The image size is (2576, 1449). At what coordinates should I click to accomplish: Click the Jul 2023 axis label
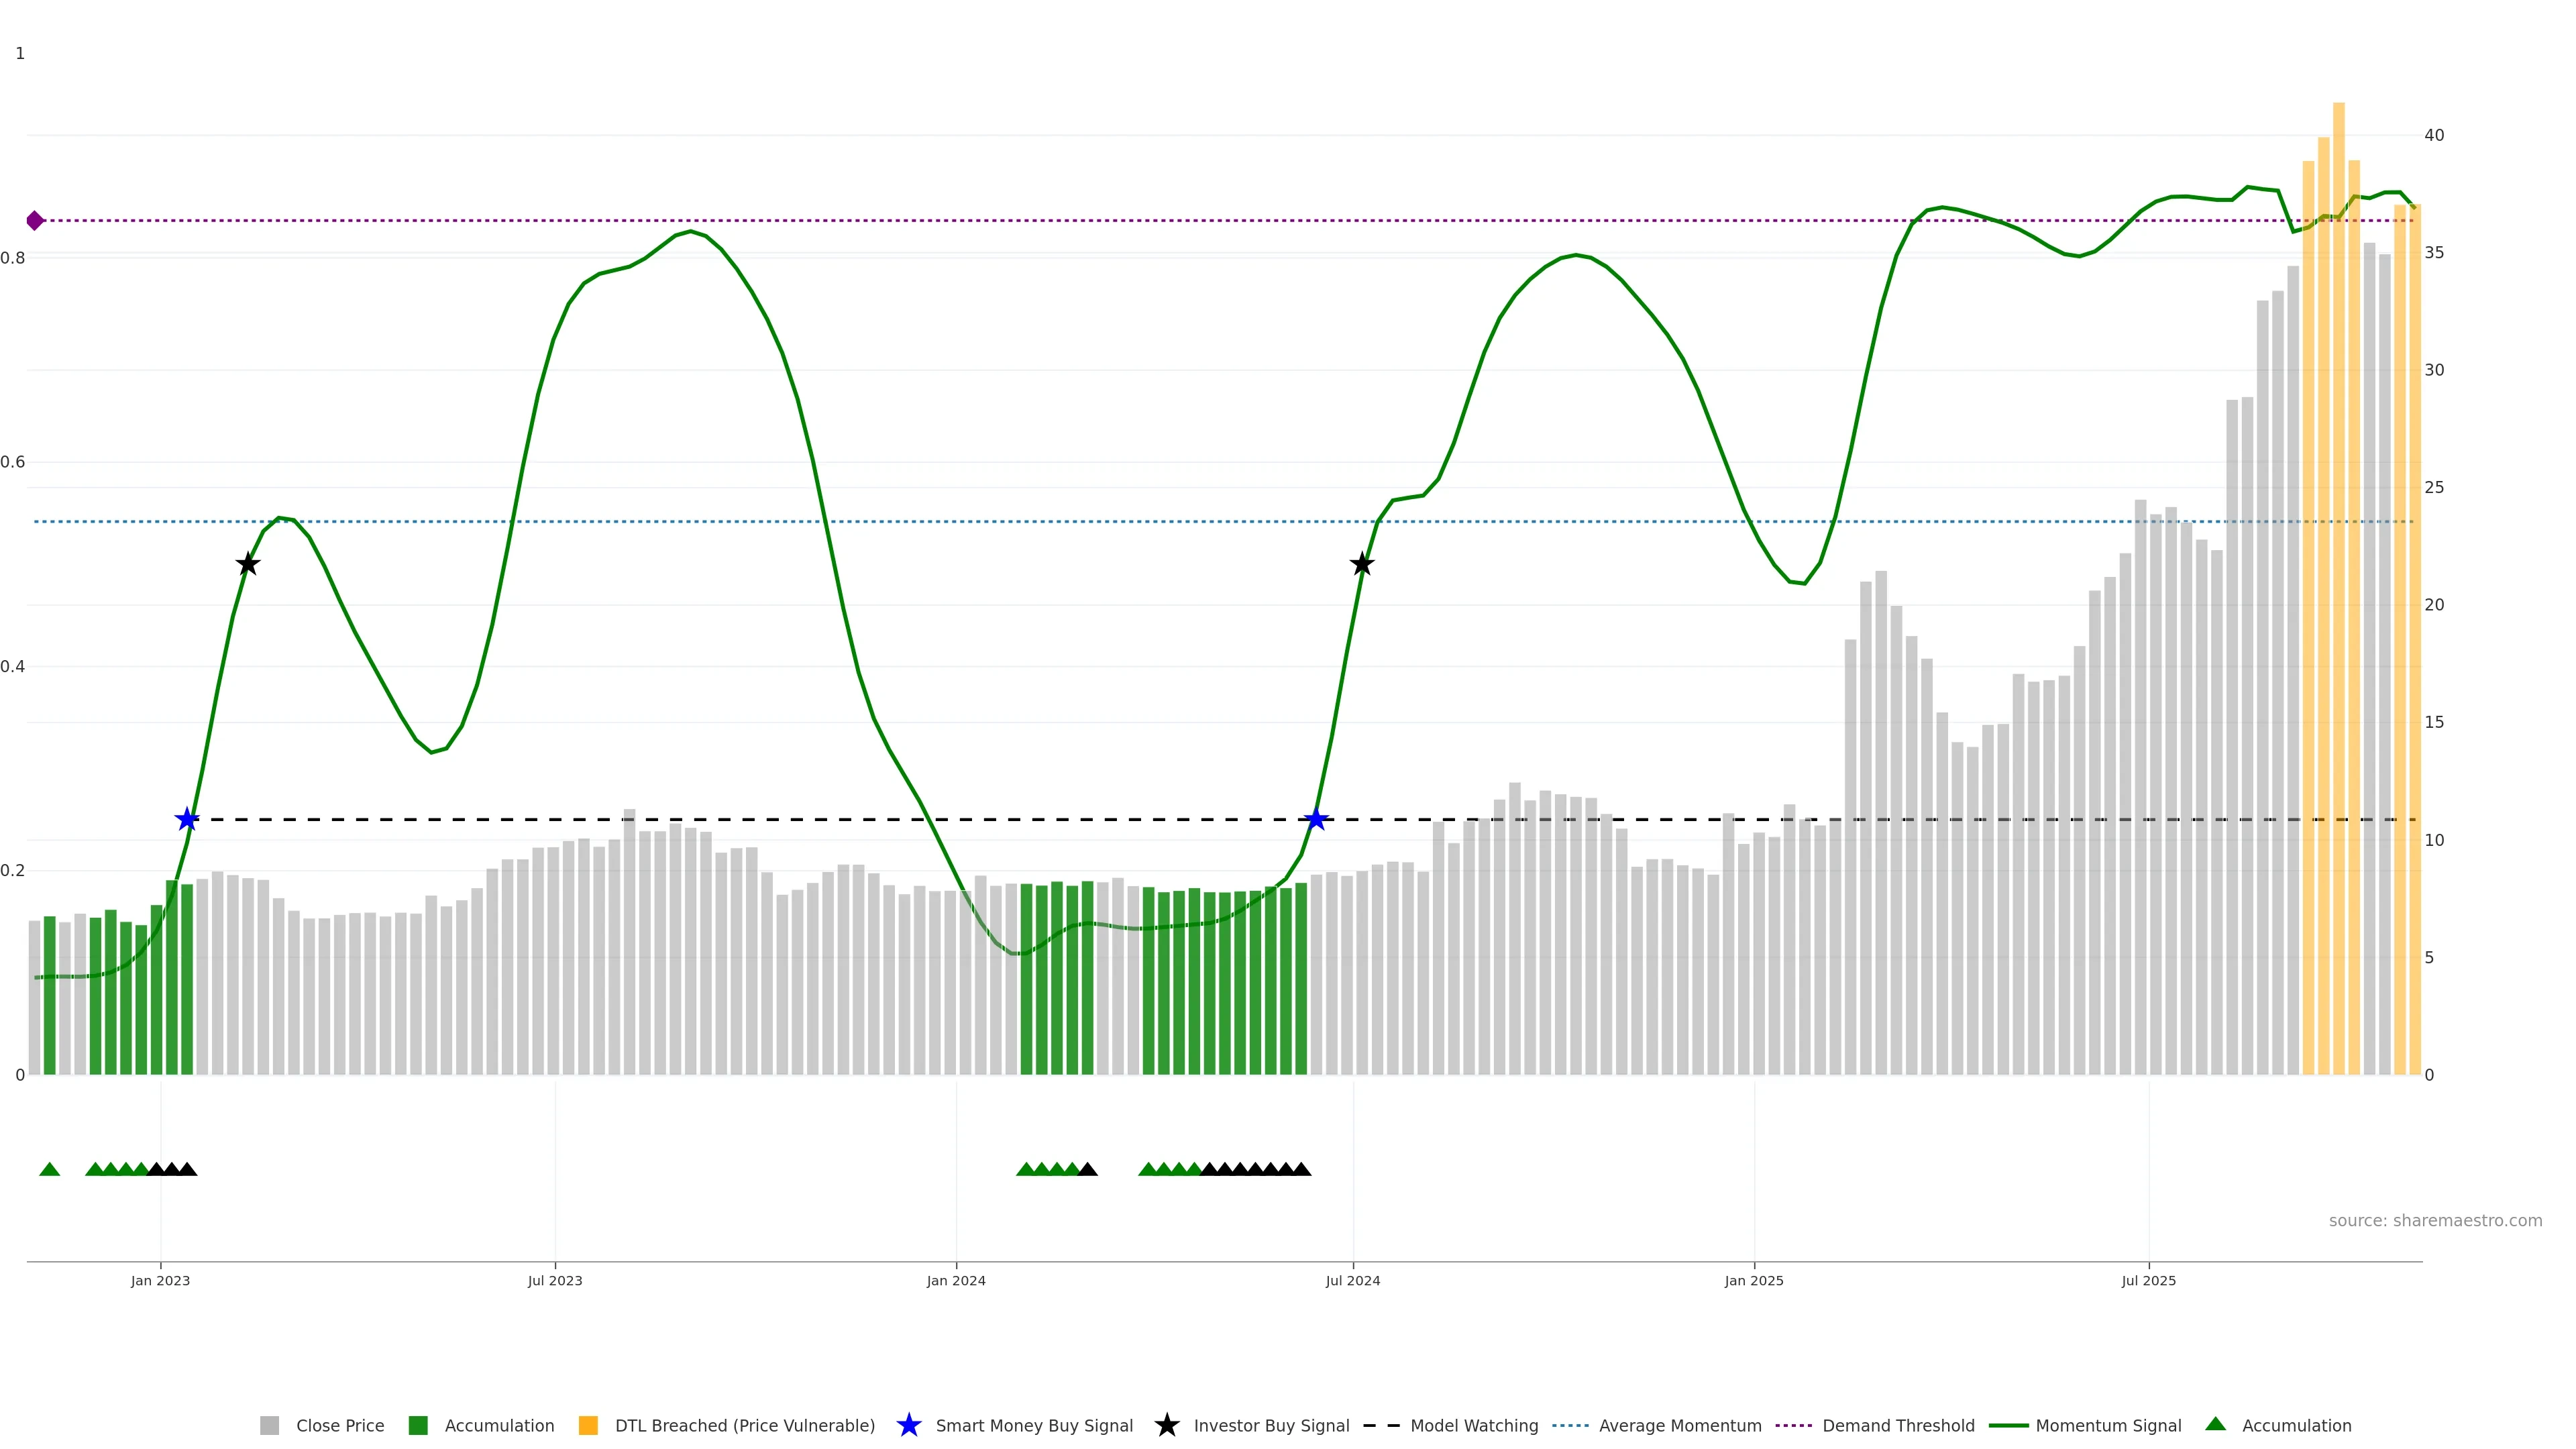pos(555,1280)
